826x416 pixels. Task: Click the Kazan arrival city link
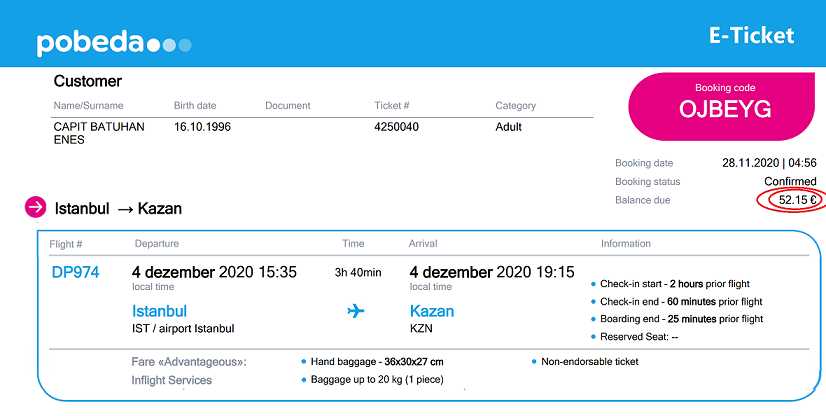(432, 311)
